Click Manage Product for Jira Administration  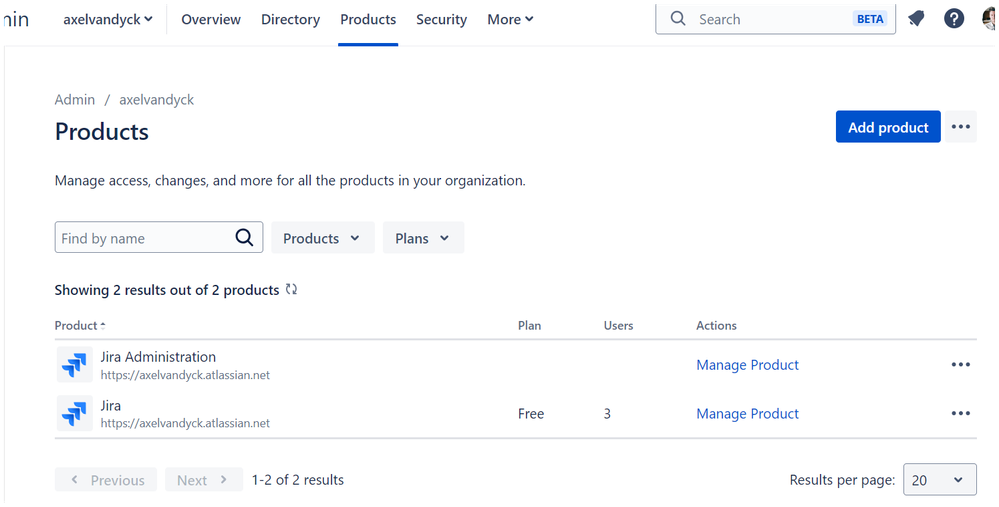click(x=747, y=365)
